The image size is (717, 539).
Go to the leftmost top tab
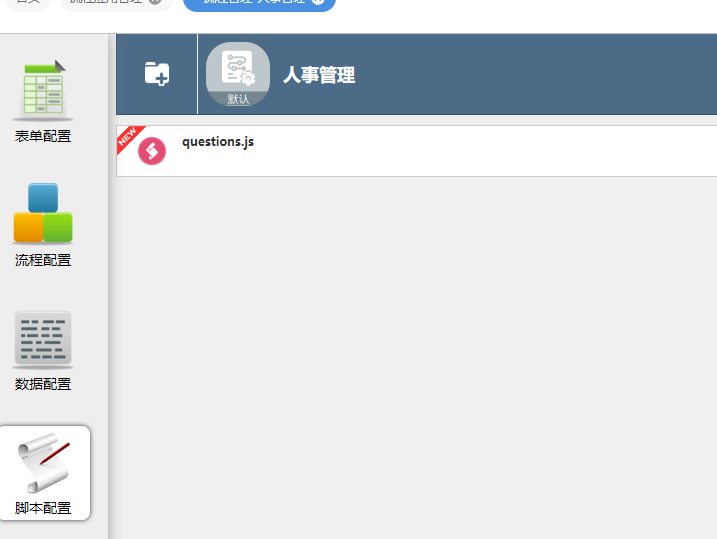(28, 2)
